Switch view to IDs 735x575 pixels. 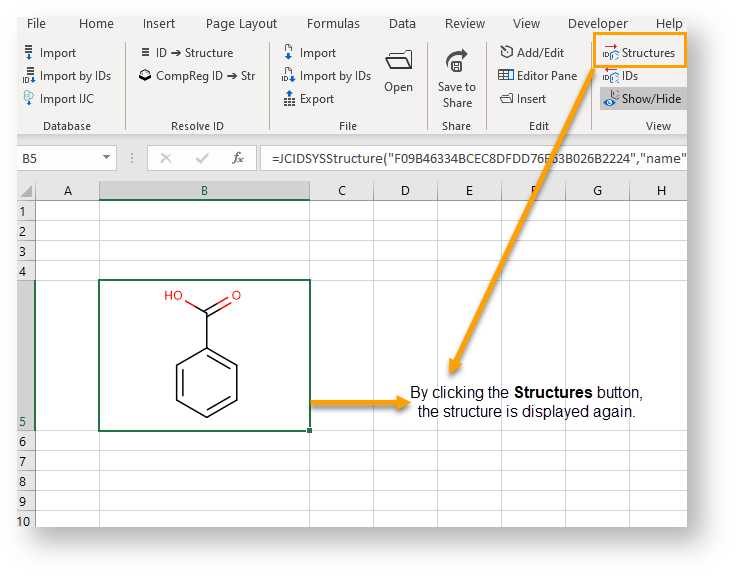(x=620, y=76)
